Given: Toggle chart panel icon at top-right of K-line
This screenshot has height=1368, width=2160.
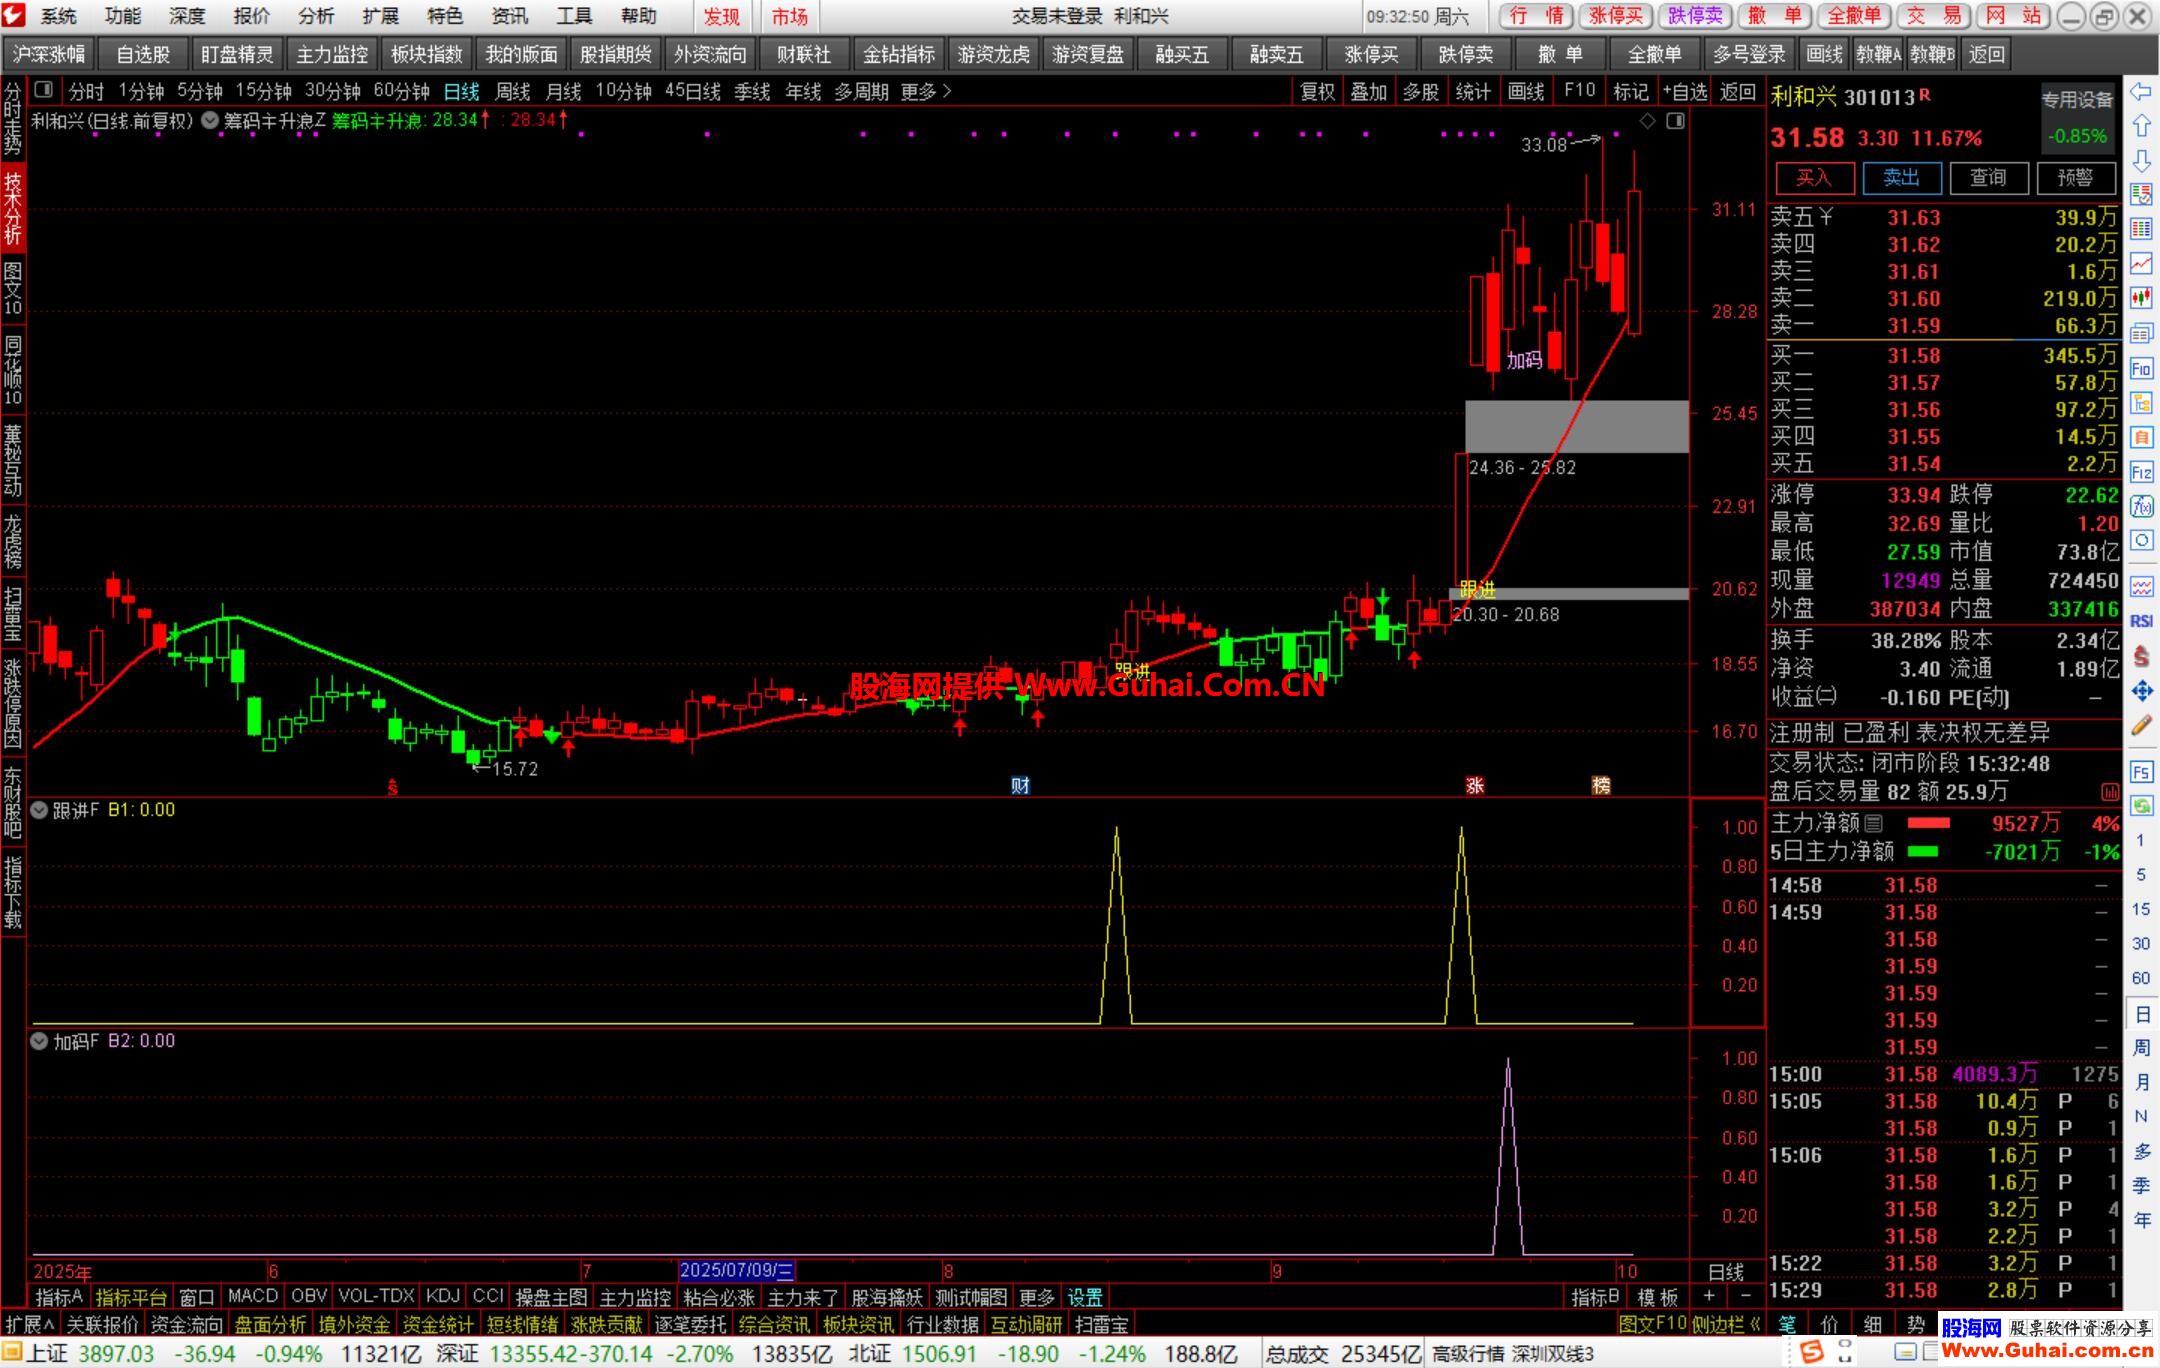Looking at the screenshot, I should [x=1675, y=121].
